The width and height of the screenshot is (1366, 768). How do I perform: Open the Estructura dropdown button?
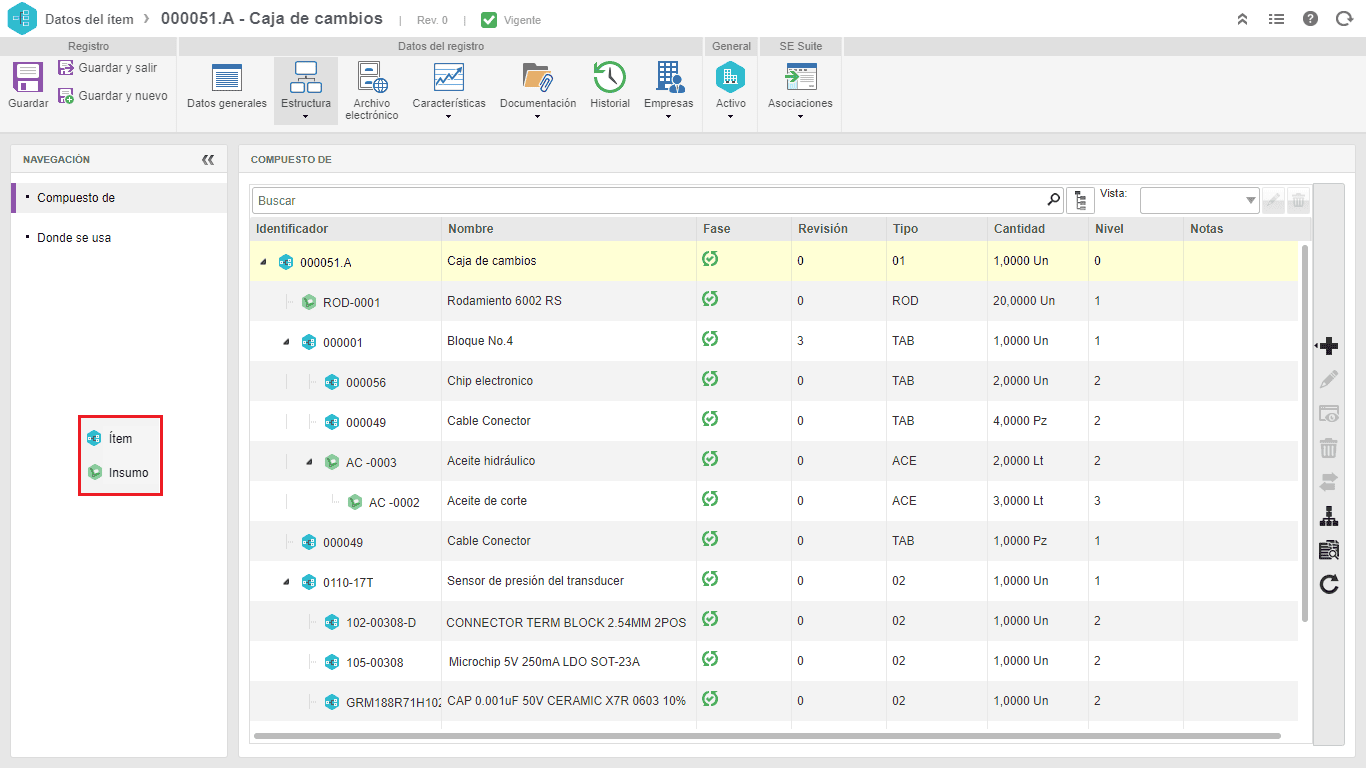pos(306,90)
